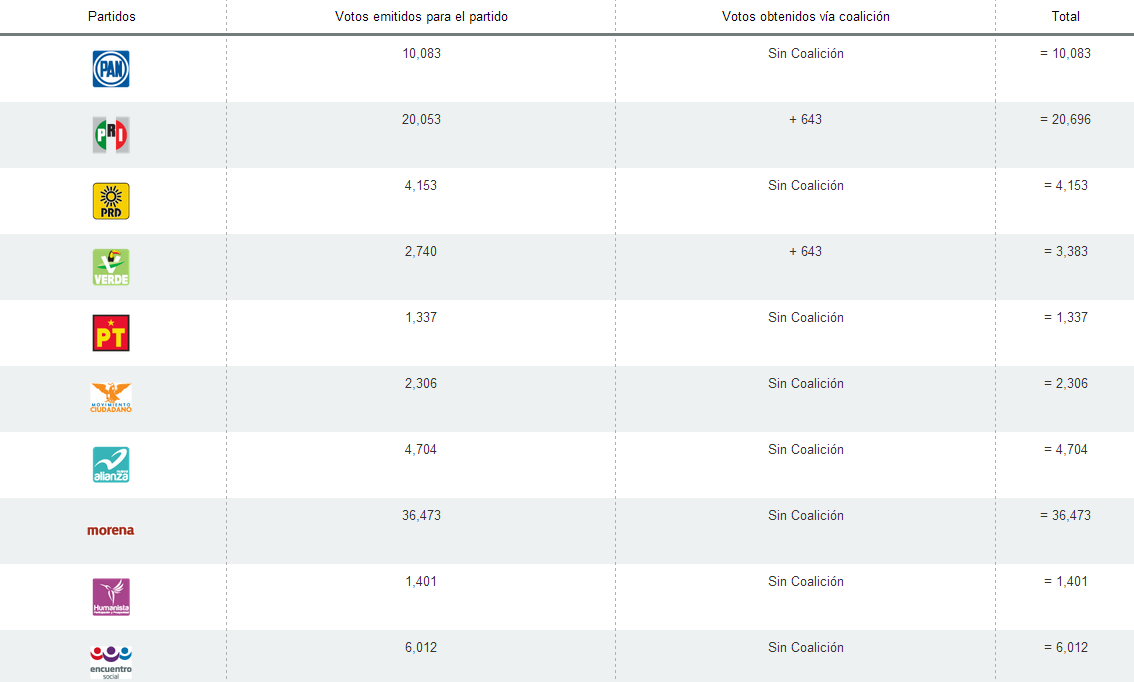Click 'Votos emitidos para el partido' header
This screenshot has height=682, width=1134.
click(x=421, y=17)
